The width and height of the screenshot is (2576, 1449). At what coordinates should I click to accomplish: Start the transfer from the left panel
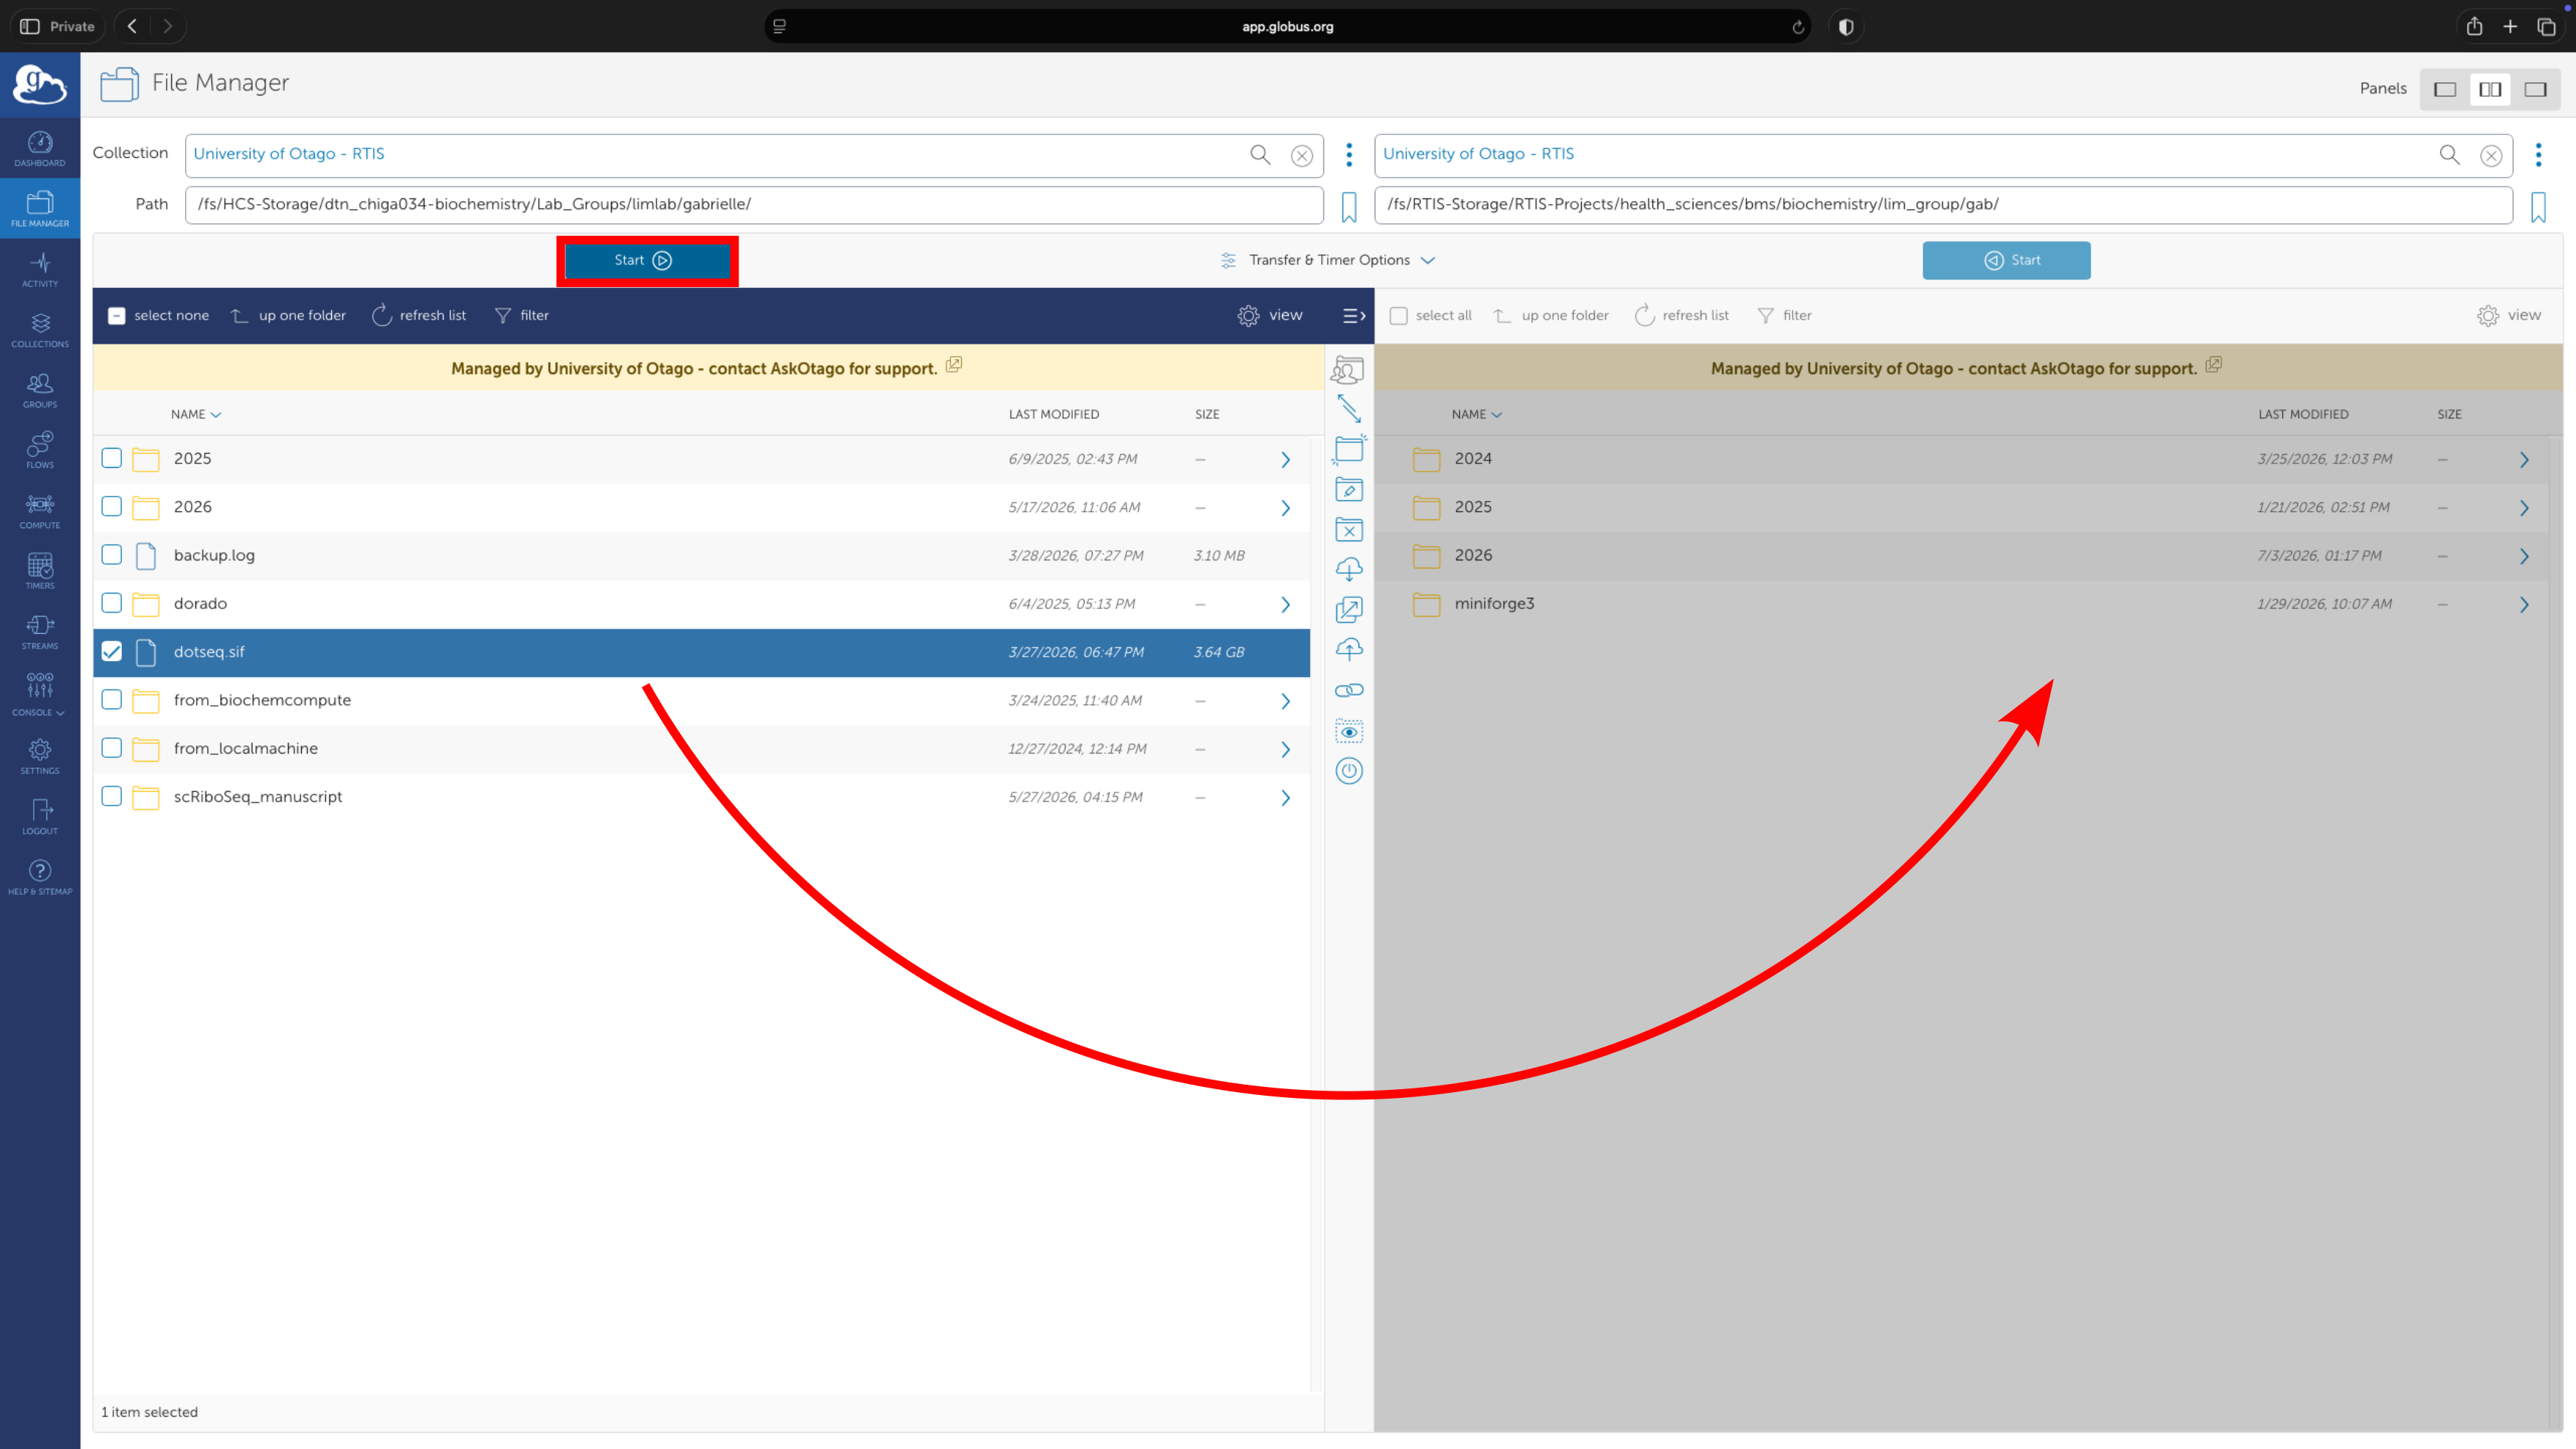[x=647, y=260]
